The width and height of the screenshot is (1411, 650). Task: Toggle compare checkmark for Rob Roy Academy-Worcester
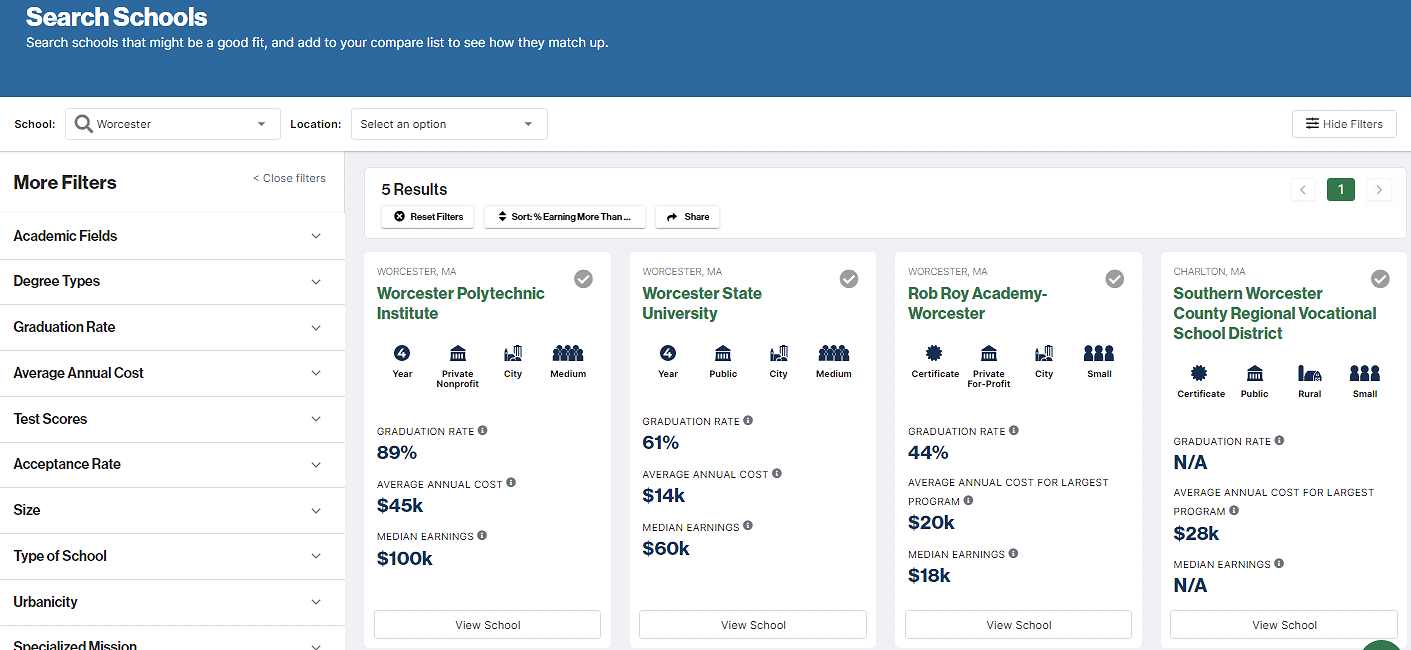pos(1114,279)
